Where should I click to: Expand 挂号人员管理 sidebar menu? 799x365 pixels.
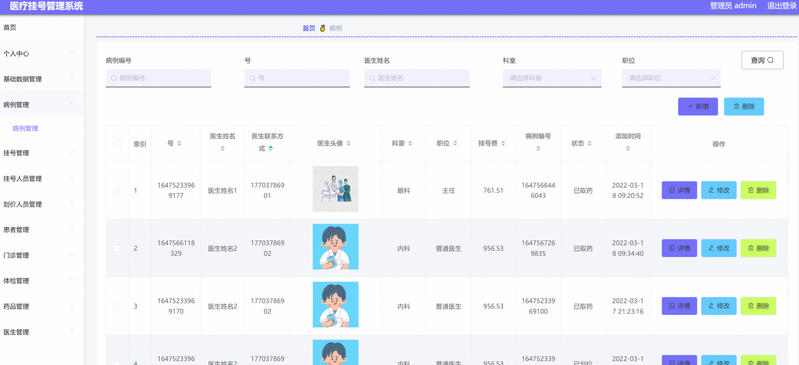42,178
